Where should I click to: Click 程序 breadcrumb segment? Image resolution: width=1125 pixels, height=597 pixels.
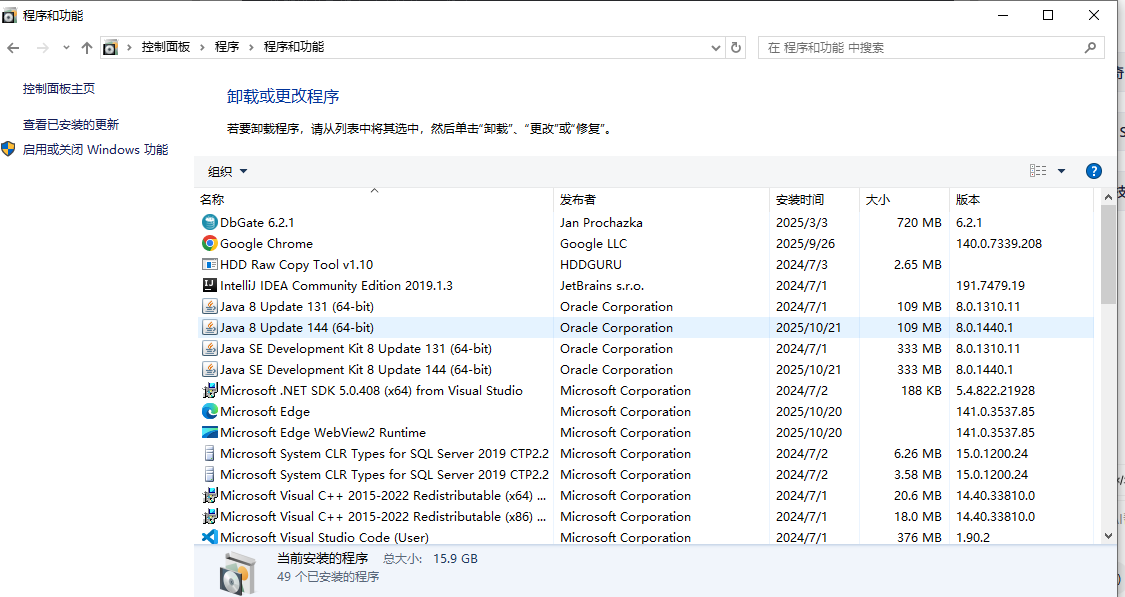pyautogui.click(x=227, y=47)
